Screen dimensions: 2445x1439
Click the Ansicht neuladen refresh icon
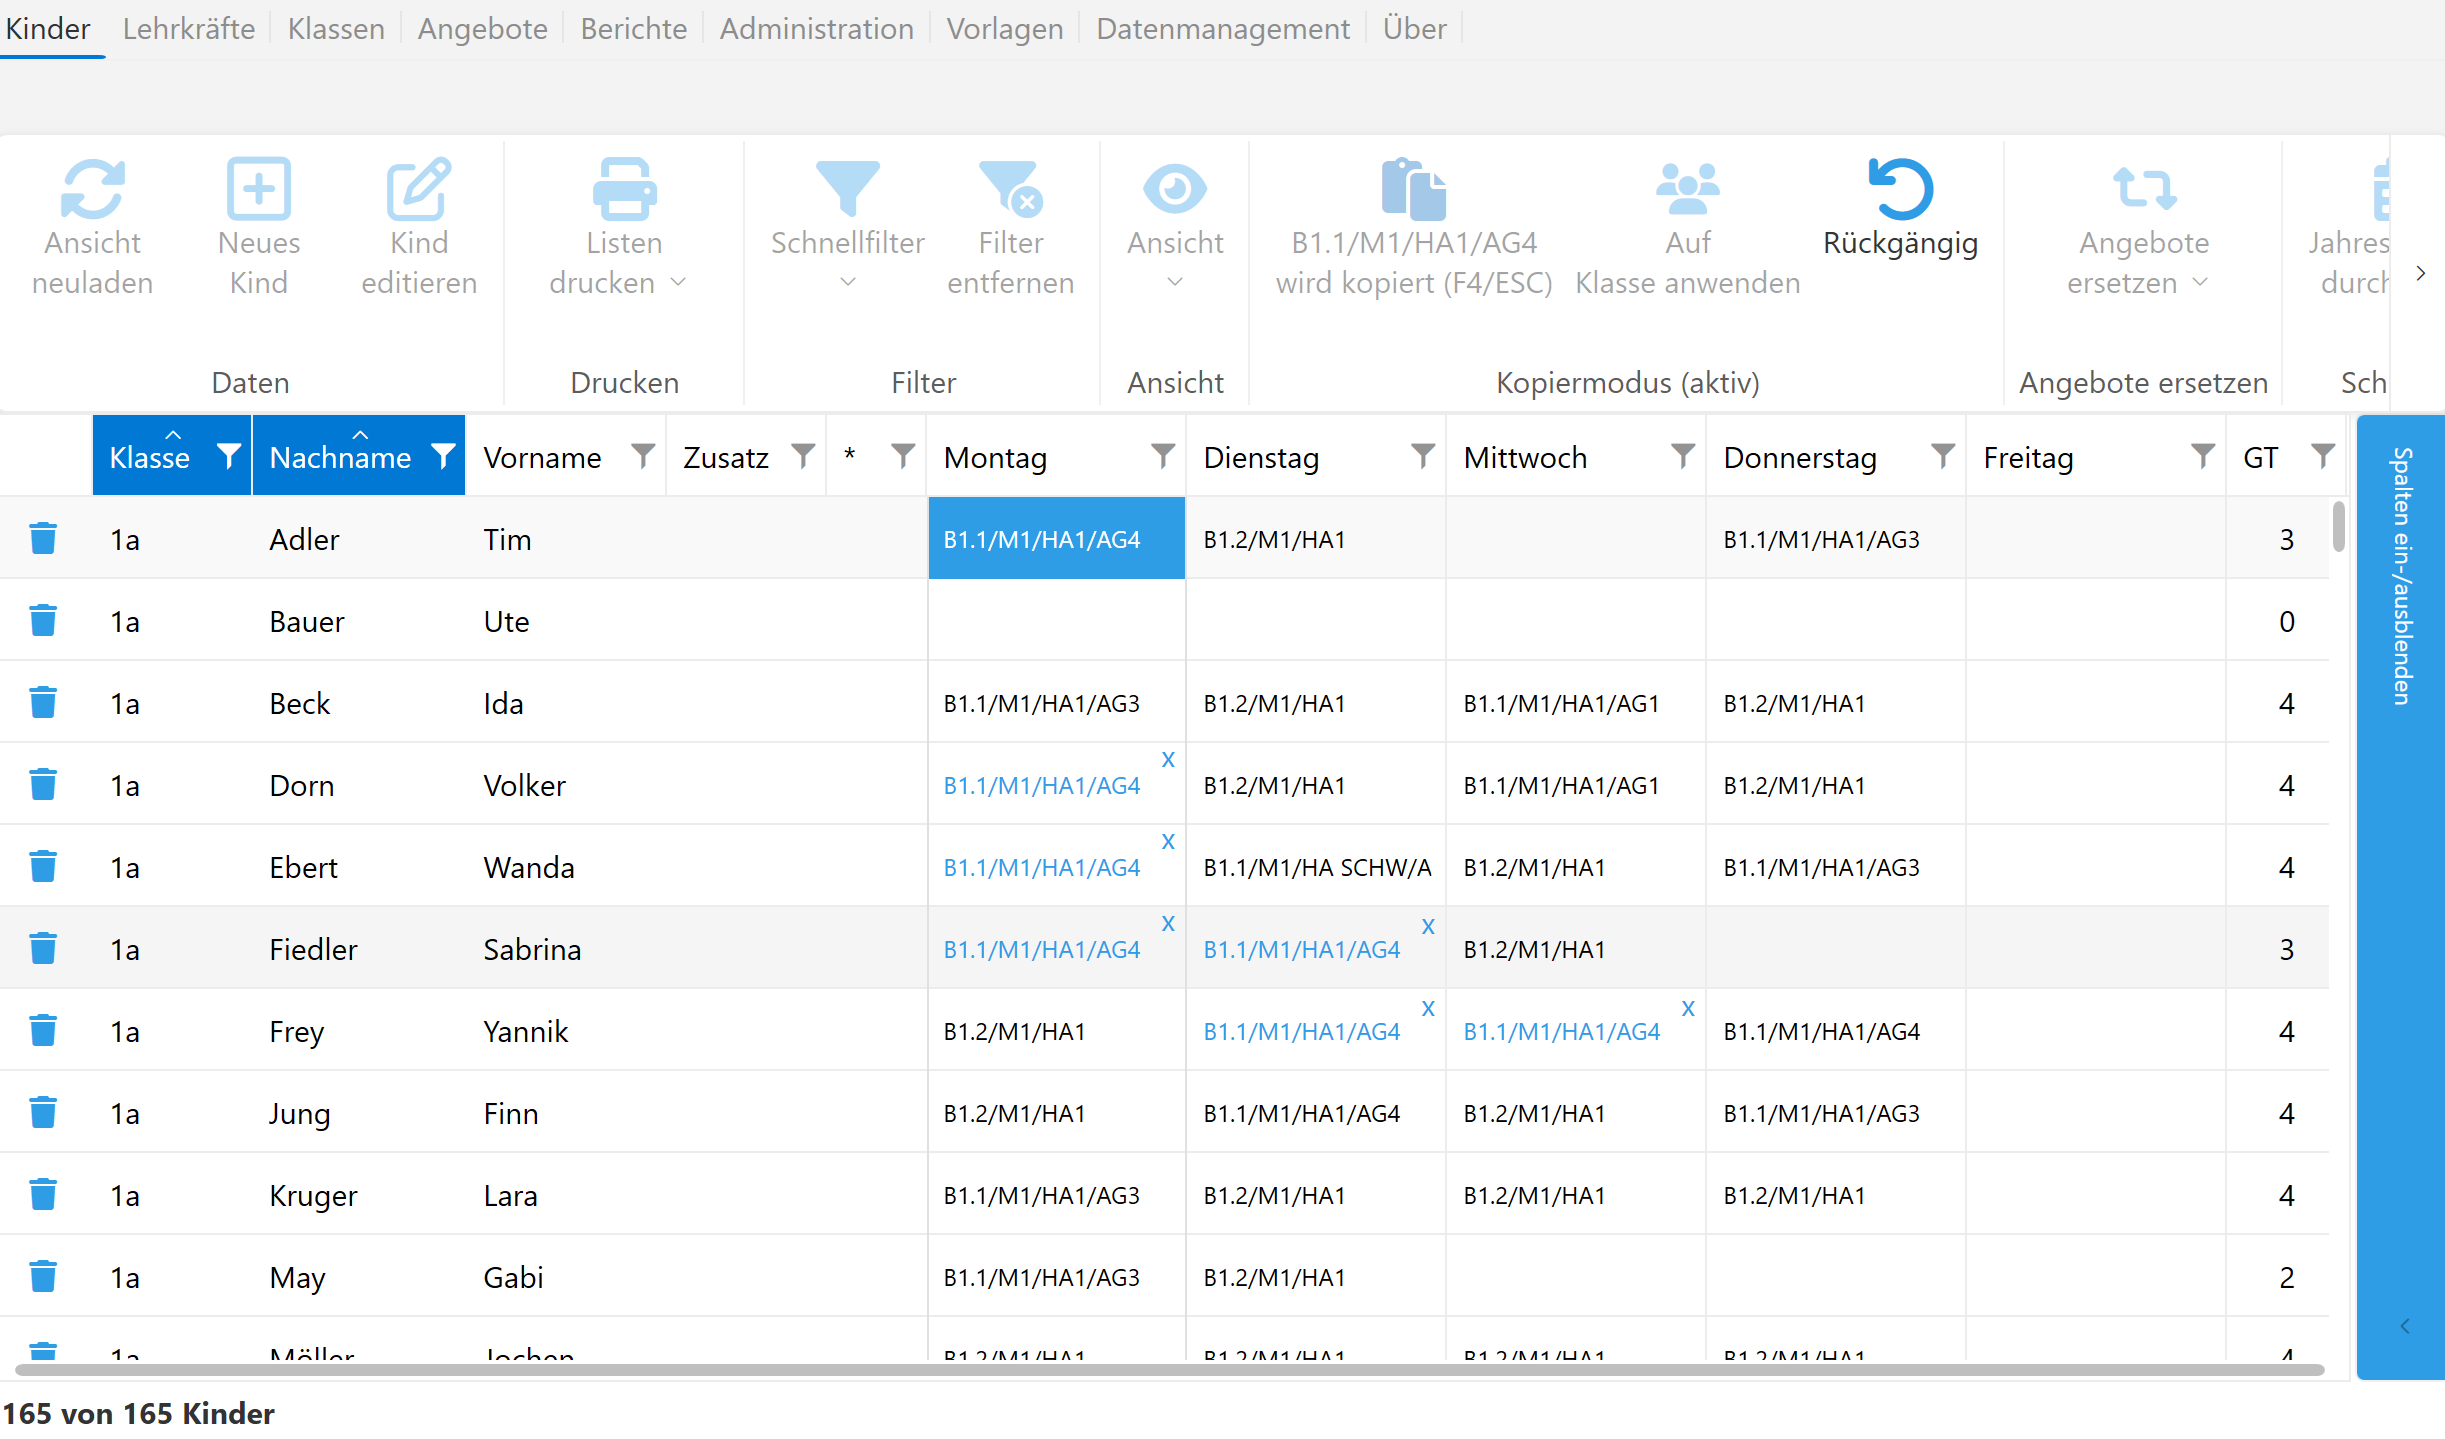(x=92, y=188)
